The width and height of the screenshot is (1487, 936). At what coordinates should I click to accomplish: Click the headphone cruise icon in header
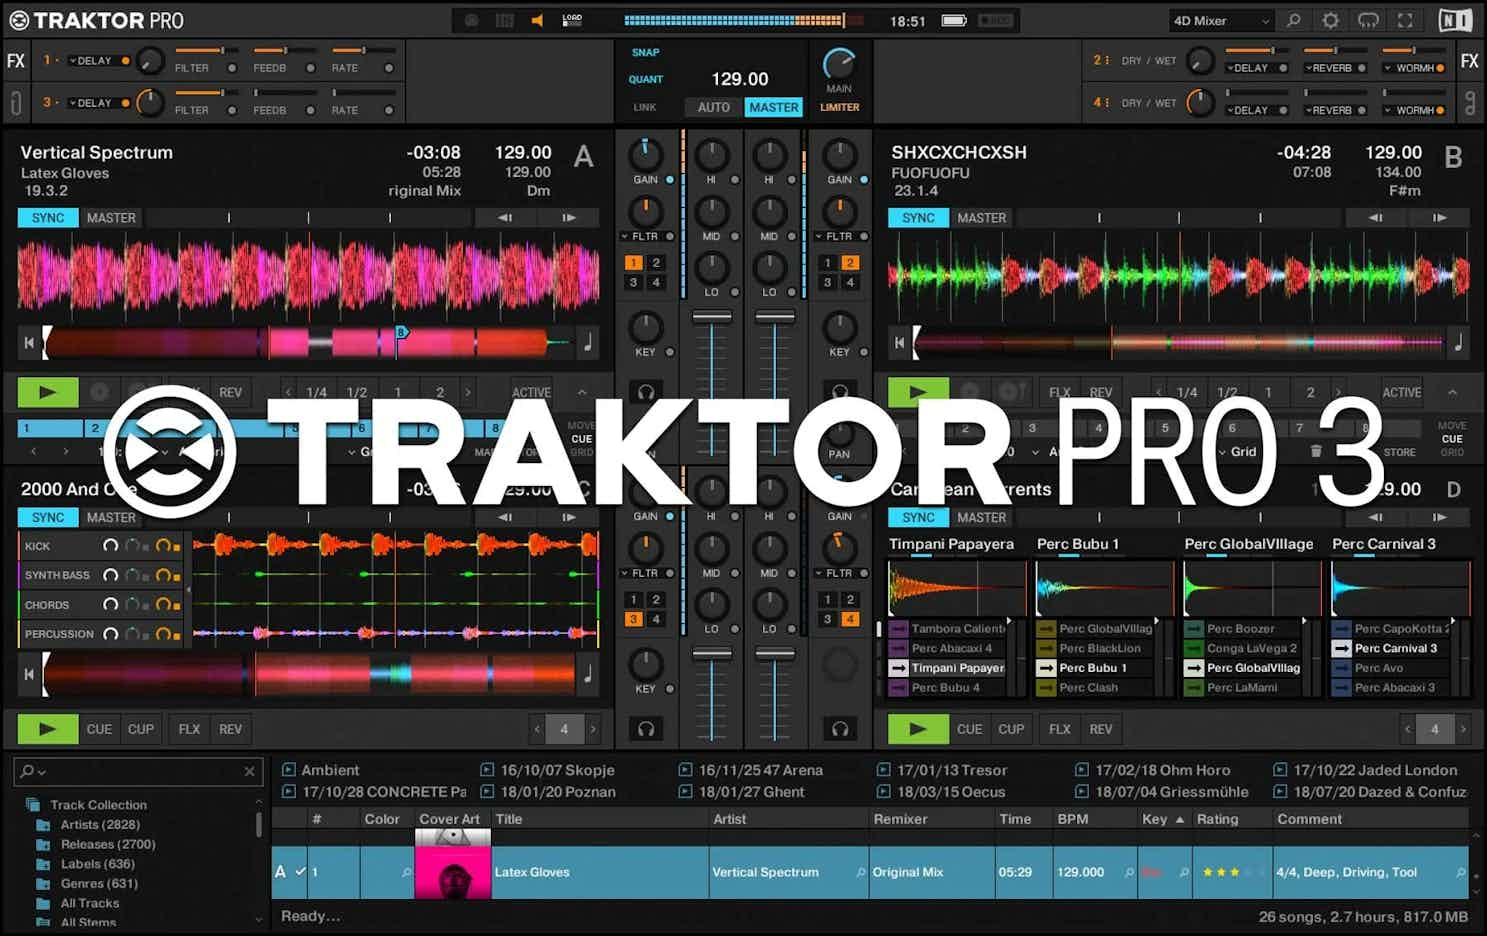pos(1368,20)
